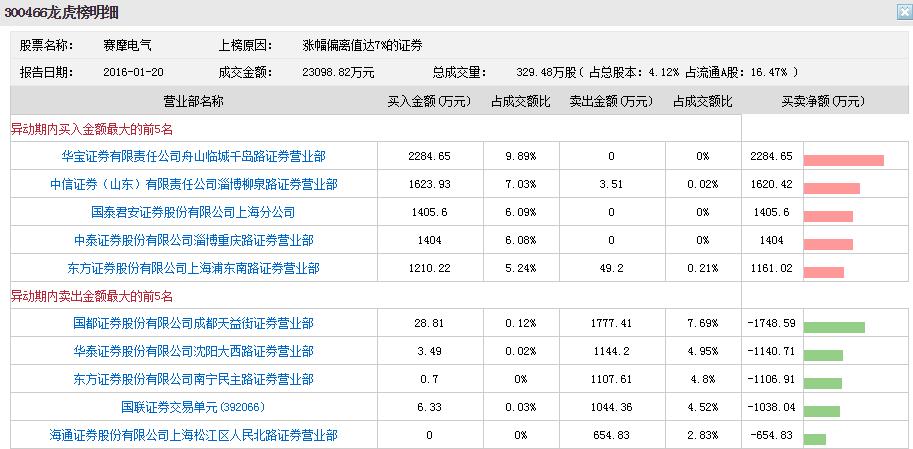Select sell amount 1777.41 cell
This screenshot has height=449, width=913.
[x=611, y=323]
